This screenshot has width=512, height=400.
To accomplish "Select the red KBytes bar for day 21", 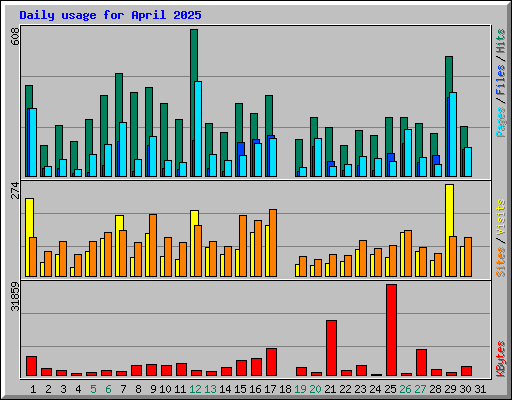I will pos(331,348).
